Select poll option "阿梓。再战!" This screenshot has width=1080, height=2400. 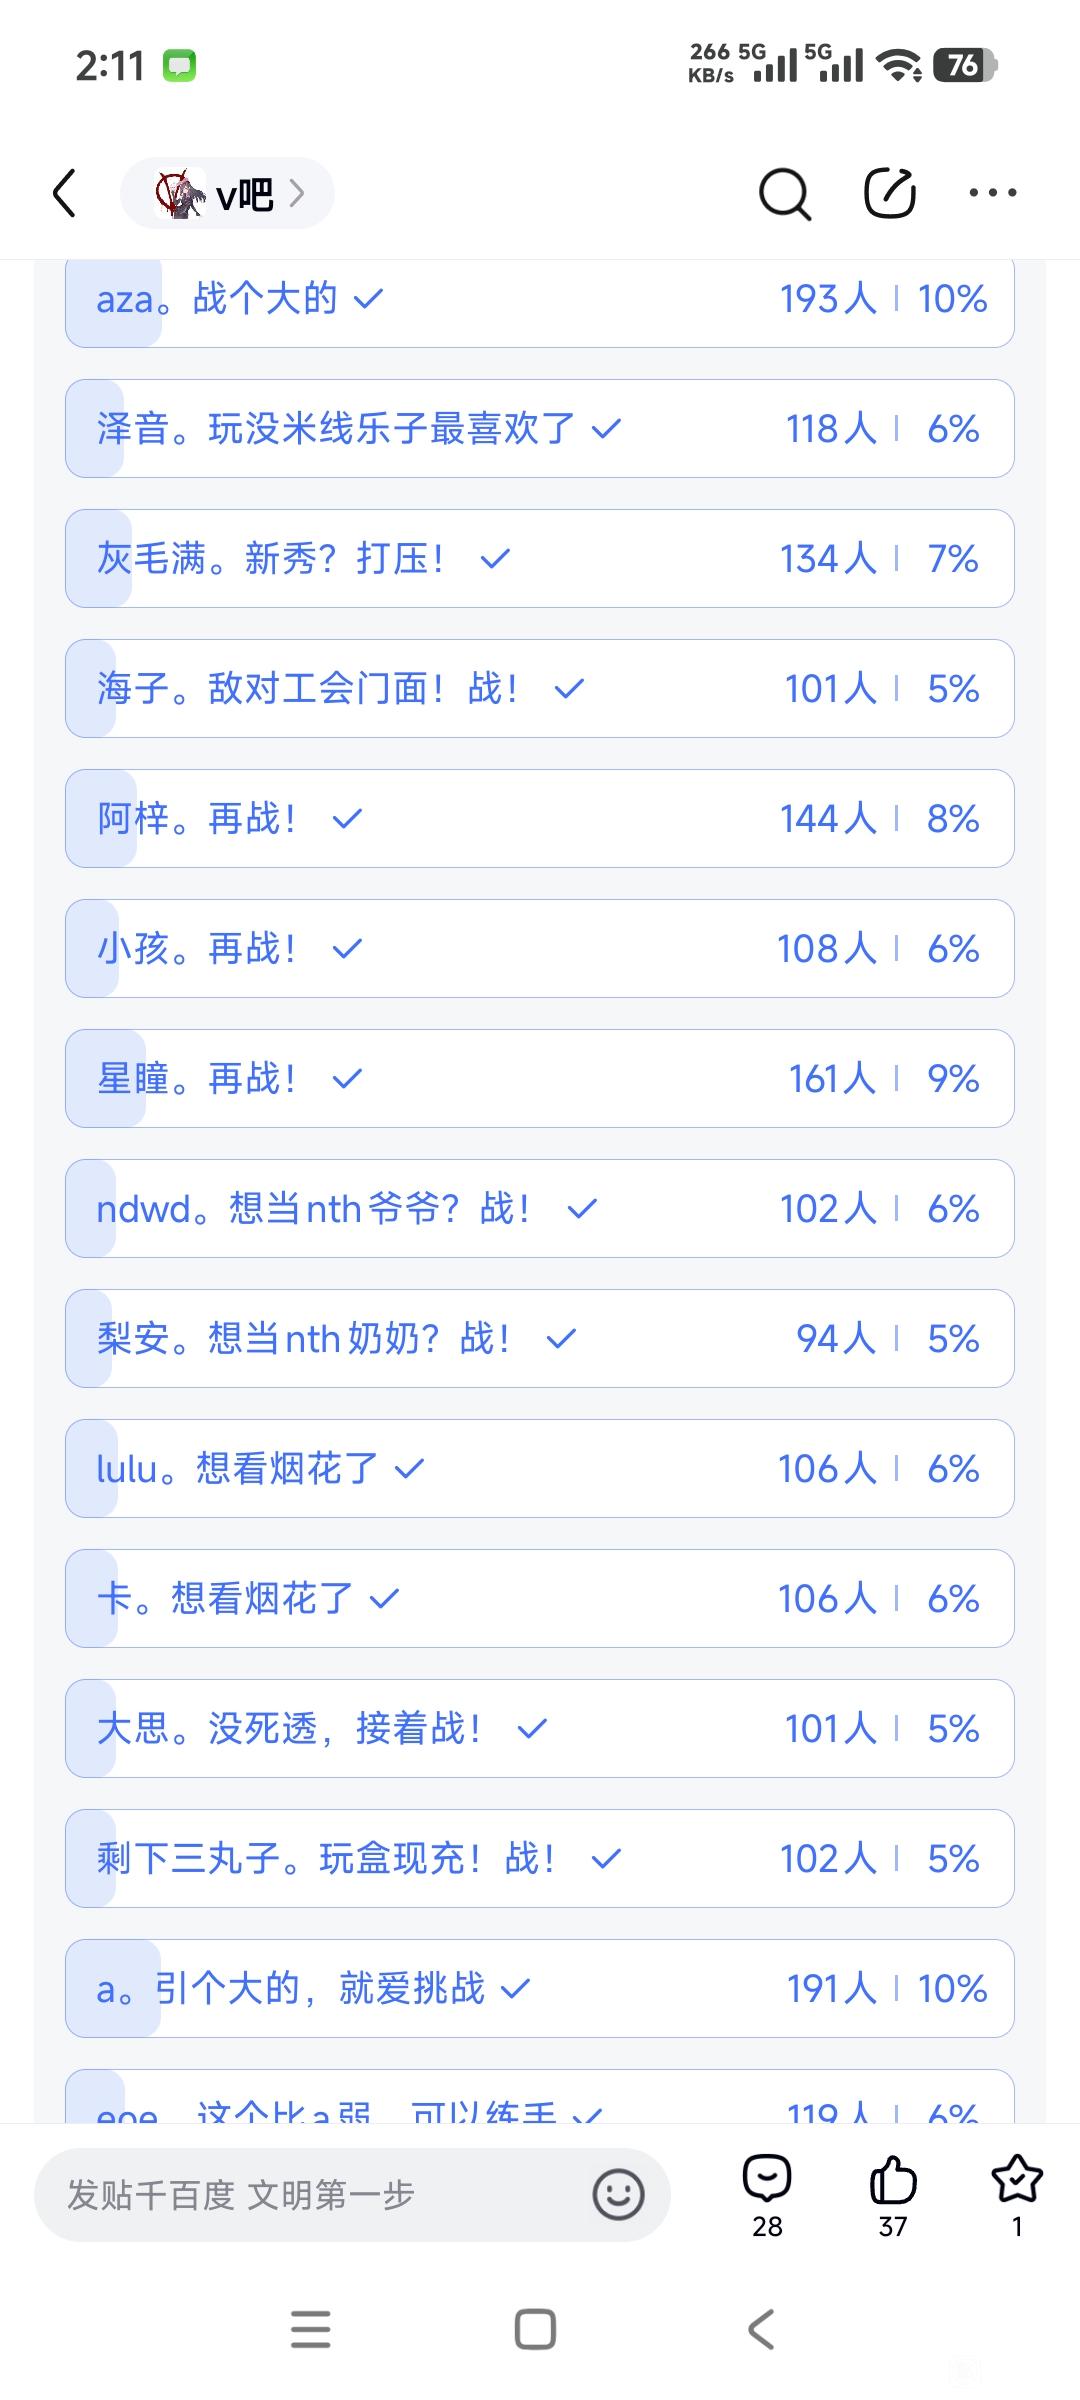point(540,819)
